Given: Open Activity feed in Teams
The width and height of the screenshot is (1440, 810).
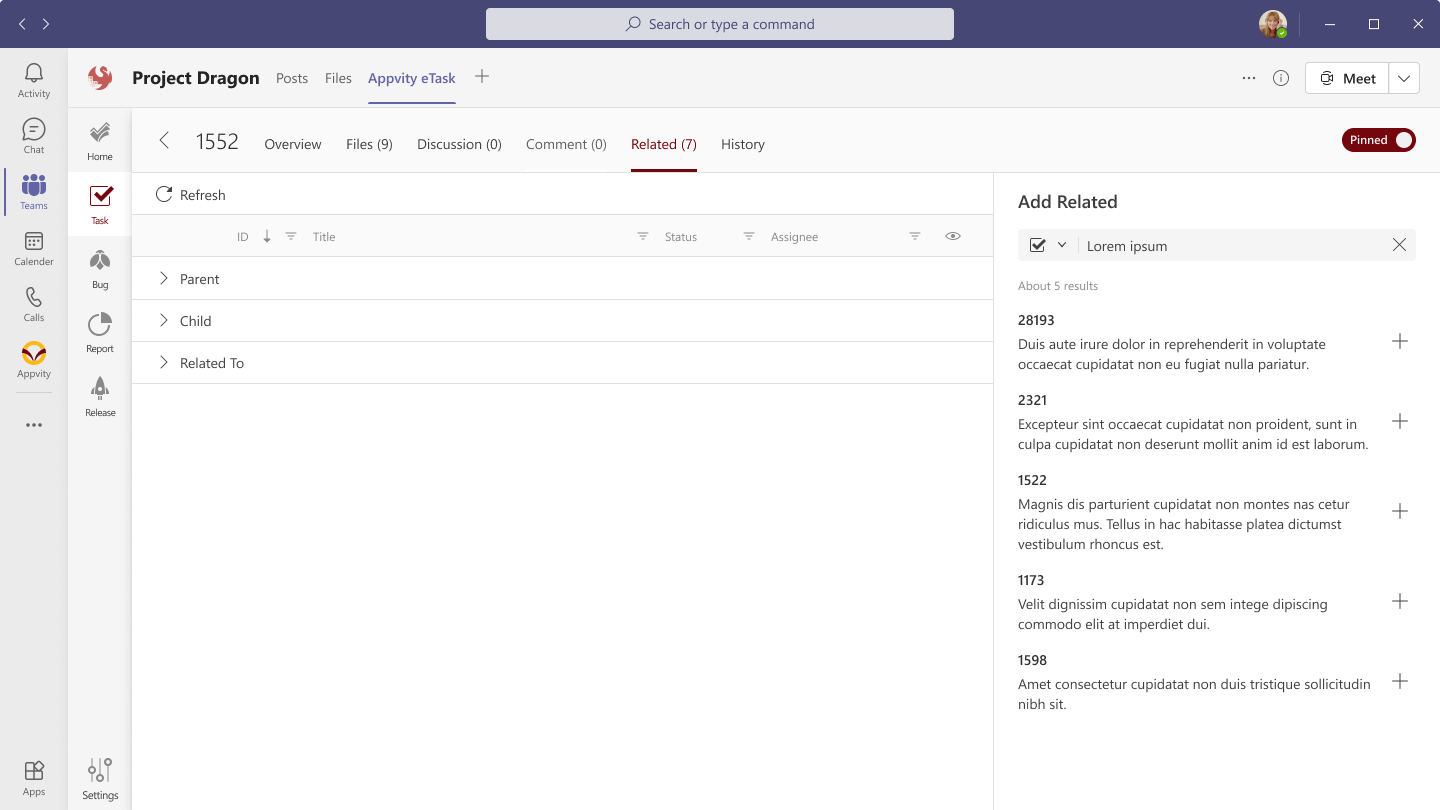Looking at the screenshot, I should click(33, 78).
